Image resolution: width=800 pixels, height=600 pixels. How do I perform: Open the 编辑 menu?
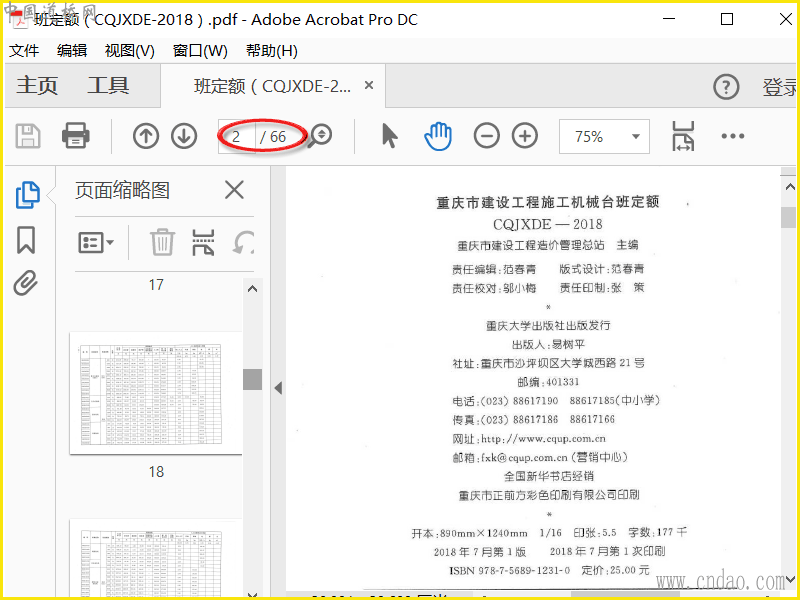click(x=72, y=51)
